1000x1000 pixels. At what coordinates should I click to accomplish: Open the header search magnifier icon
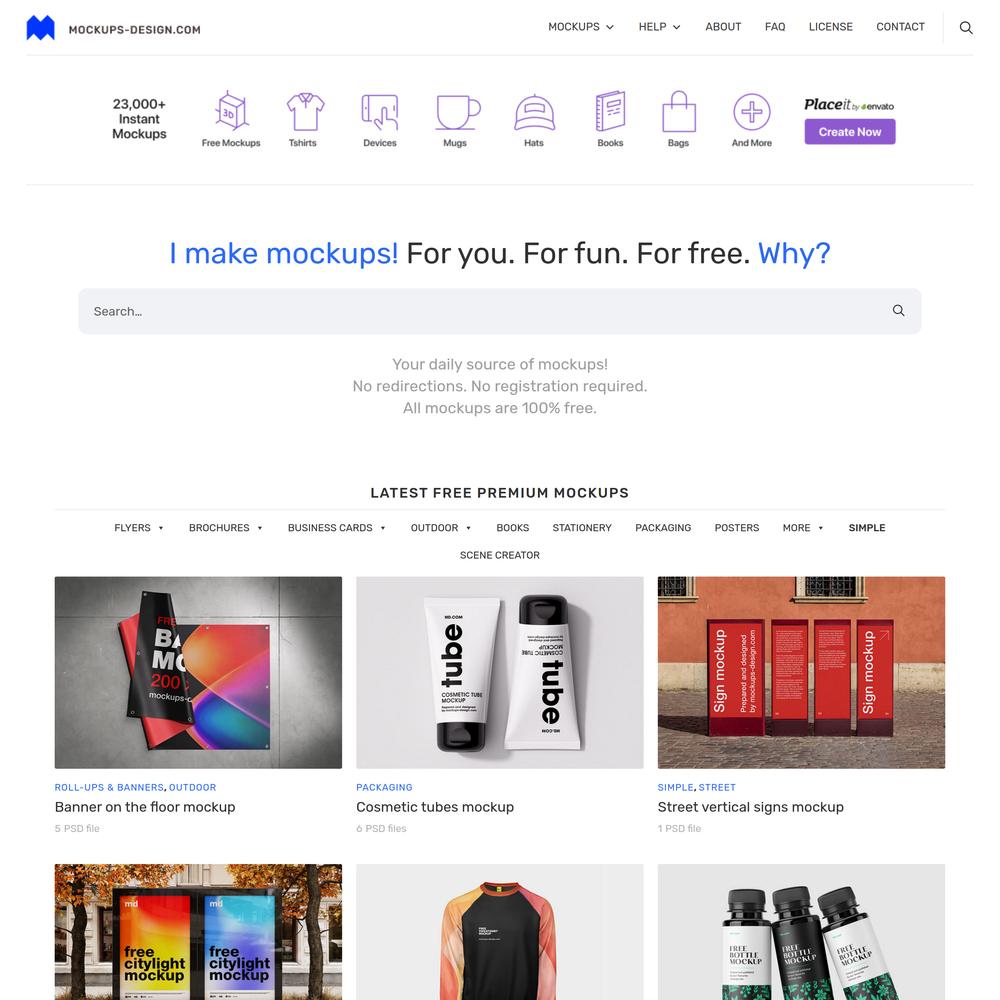(966, 27)
